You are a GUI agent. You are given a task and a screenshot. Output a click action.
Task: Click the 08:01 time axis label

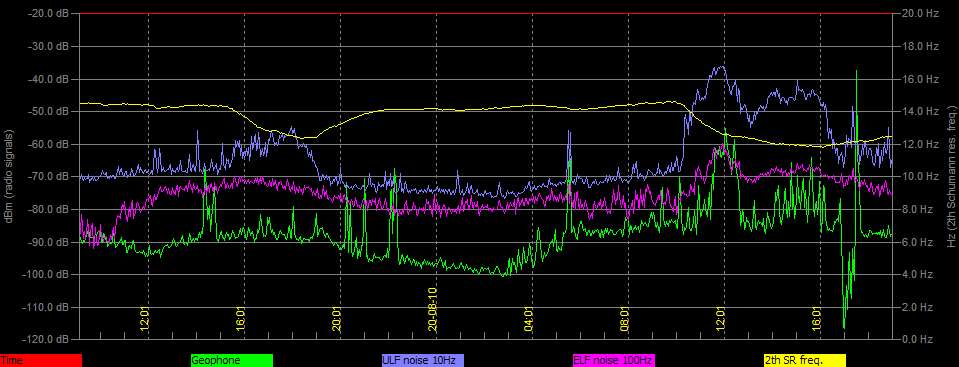(624, 319)
